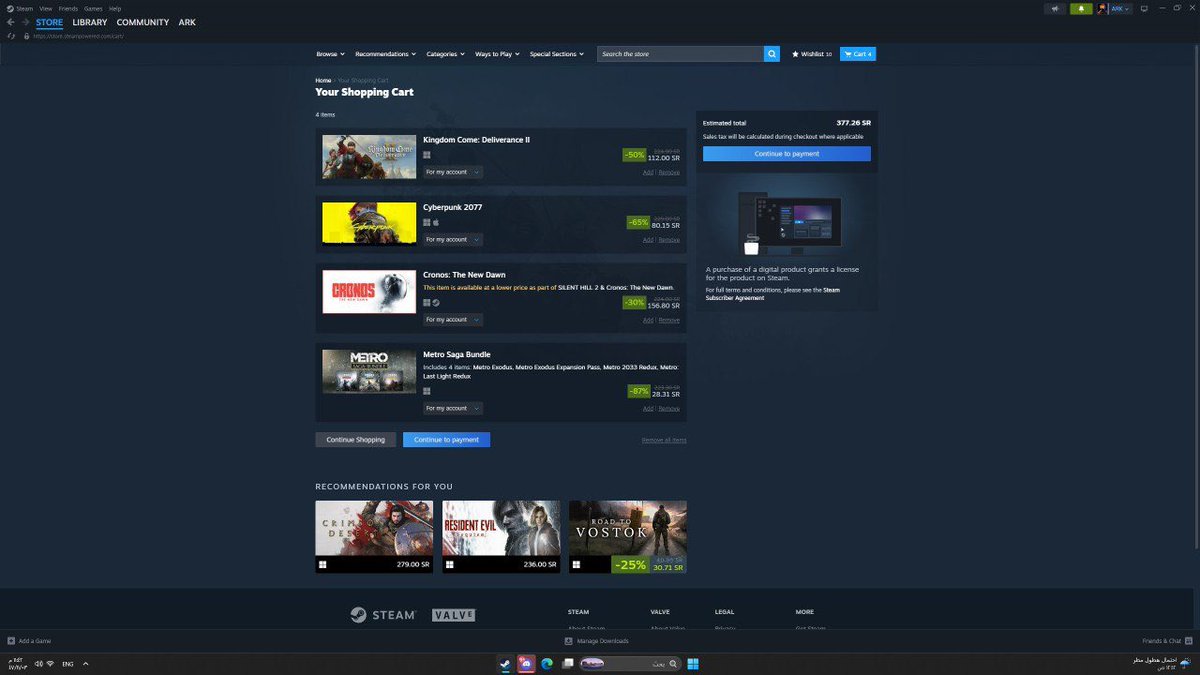Open the Cyberpunk 2077 thumbnail
Viewport: 1200px width, 675px height.
click(x=369, y=223)
